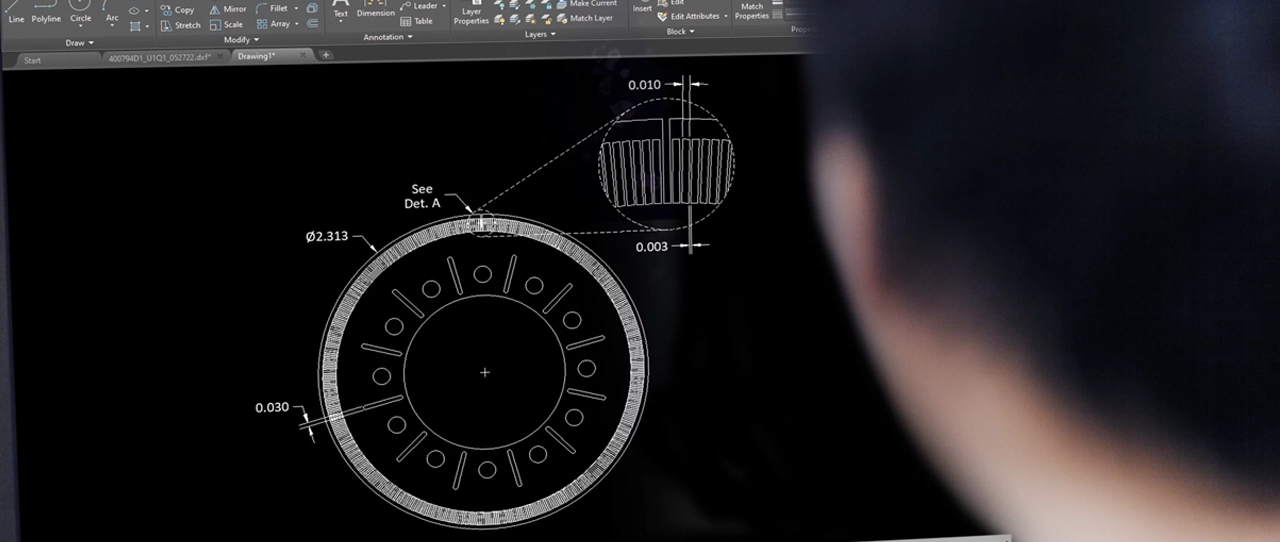Click the 0.003 dimension text
1280x542 pixels.
651,246
